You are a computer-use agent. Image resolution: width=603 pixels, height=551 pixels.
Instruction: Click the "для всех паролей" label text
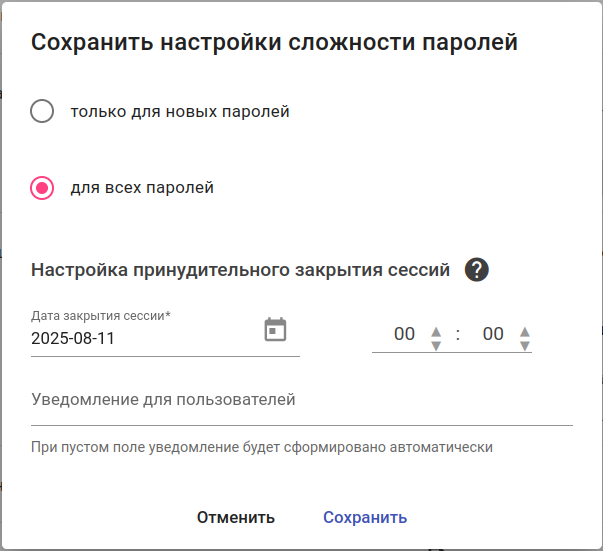click(142, 188)
